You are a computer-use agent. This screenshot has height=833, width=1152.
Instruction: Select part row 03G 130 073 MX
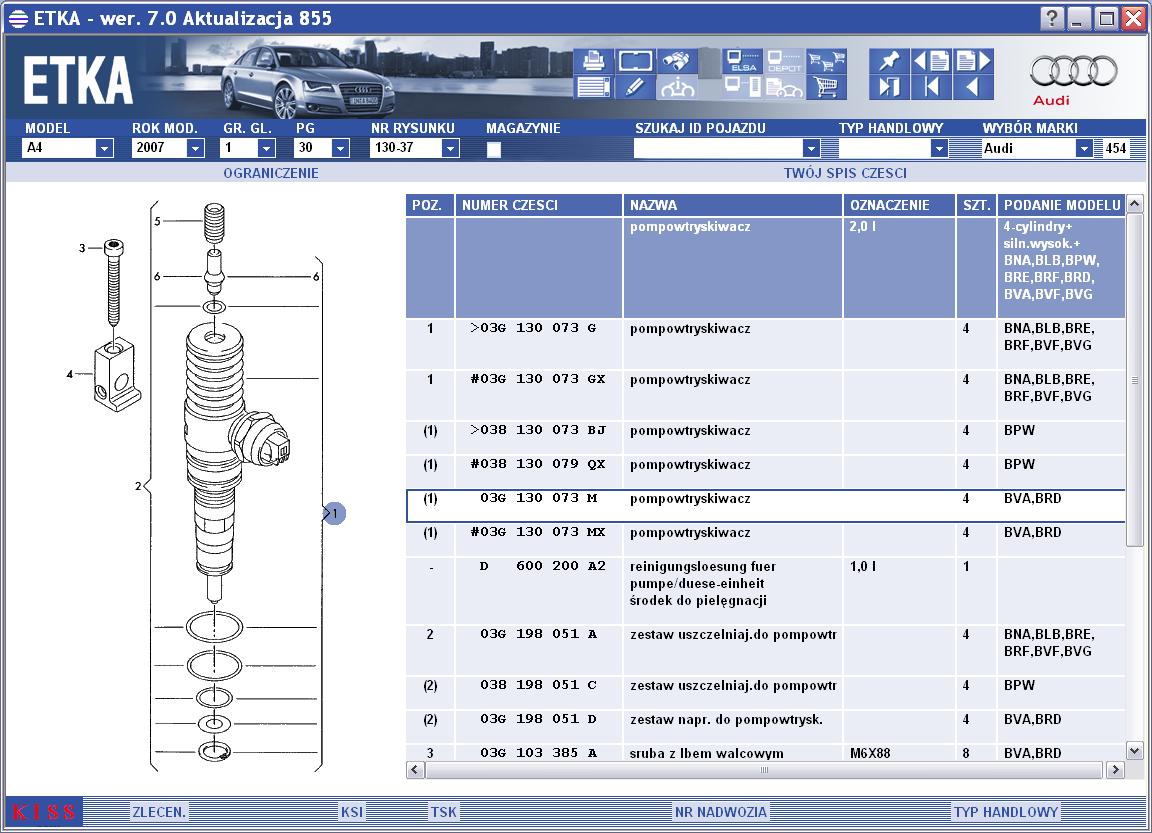click(x=766, y=540)
